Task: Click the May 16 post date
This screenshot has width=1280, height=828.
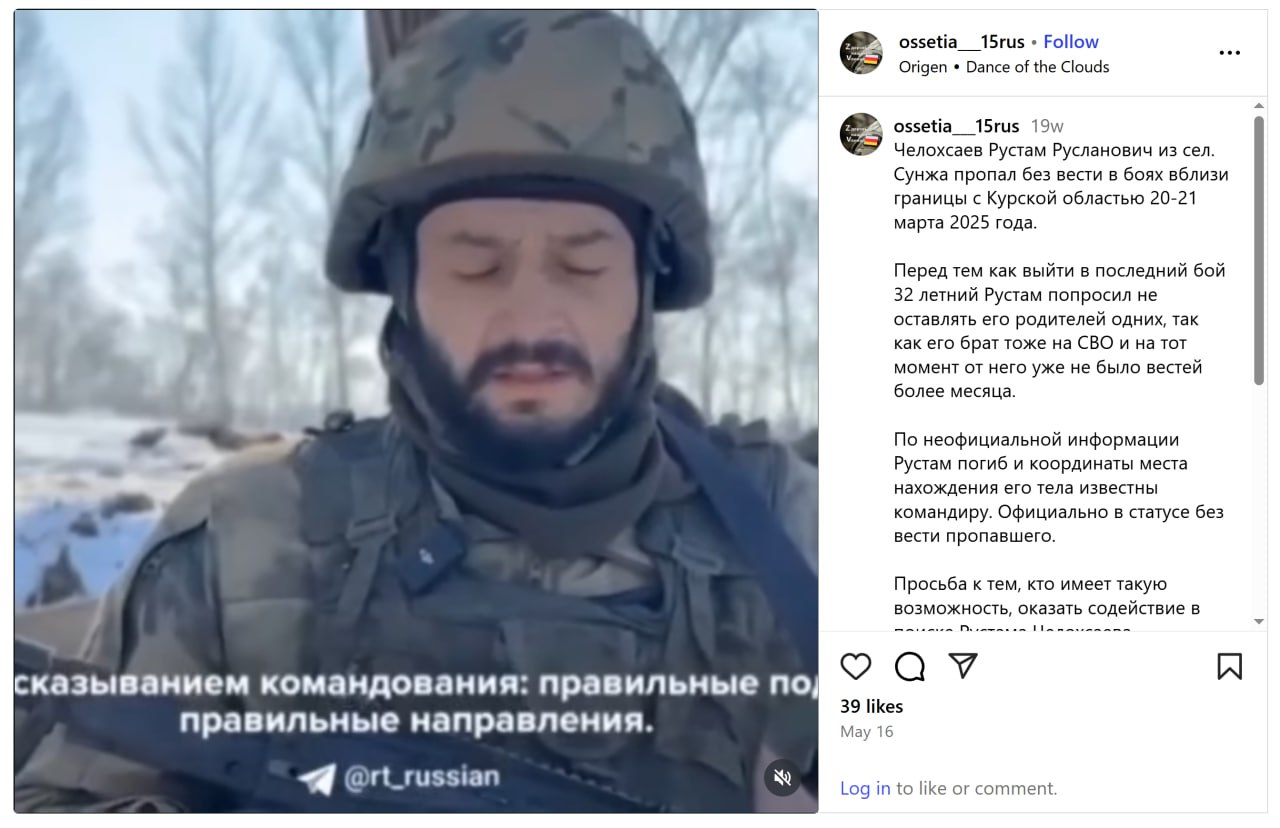Action: (867, 732)
